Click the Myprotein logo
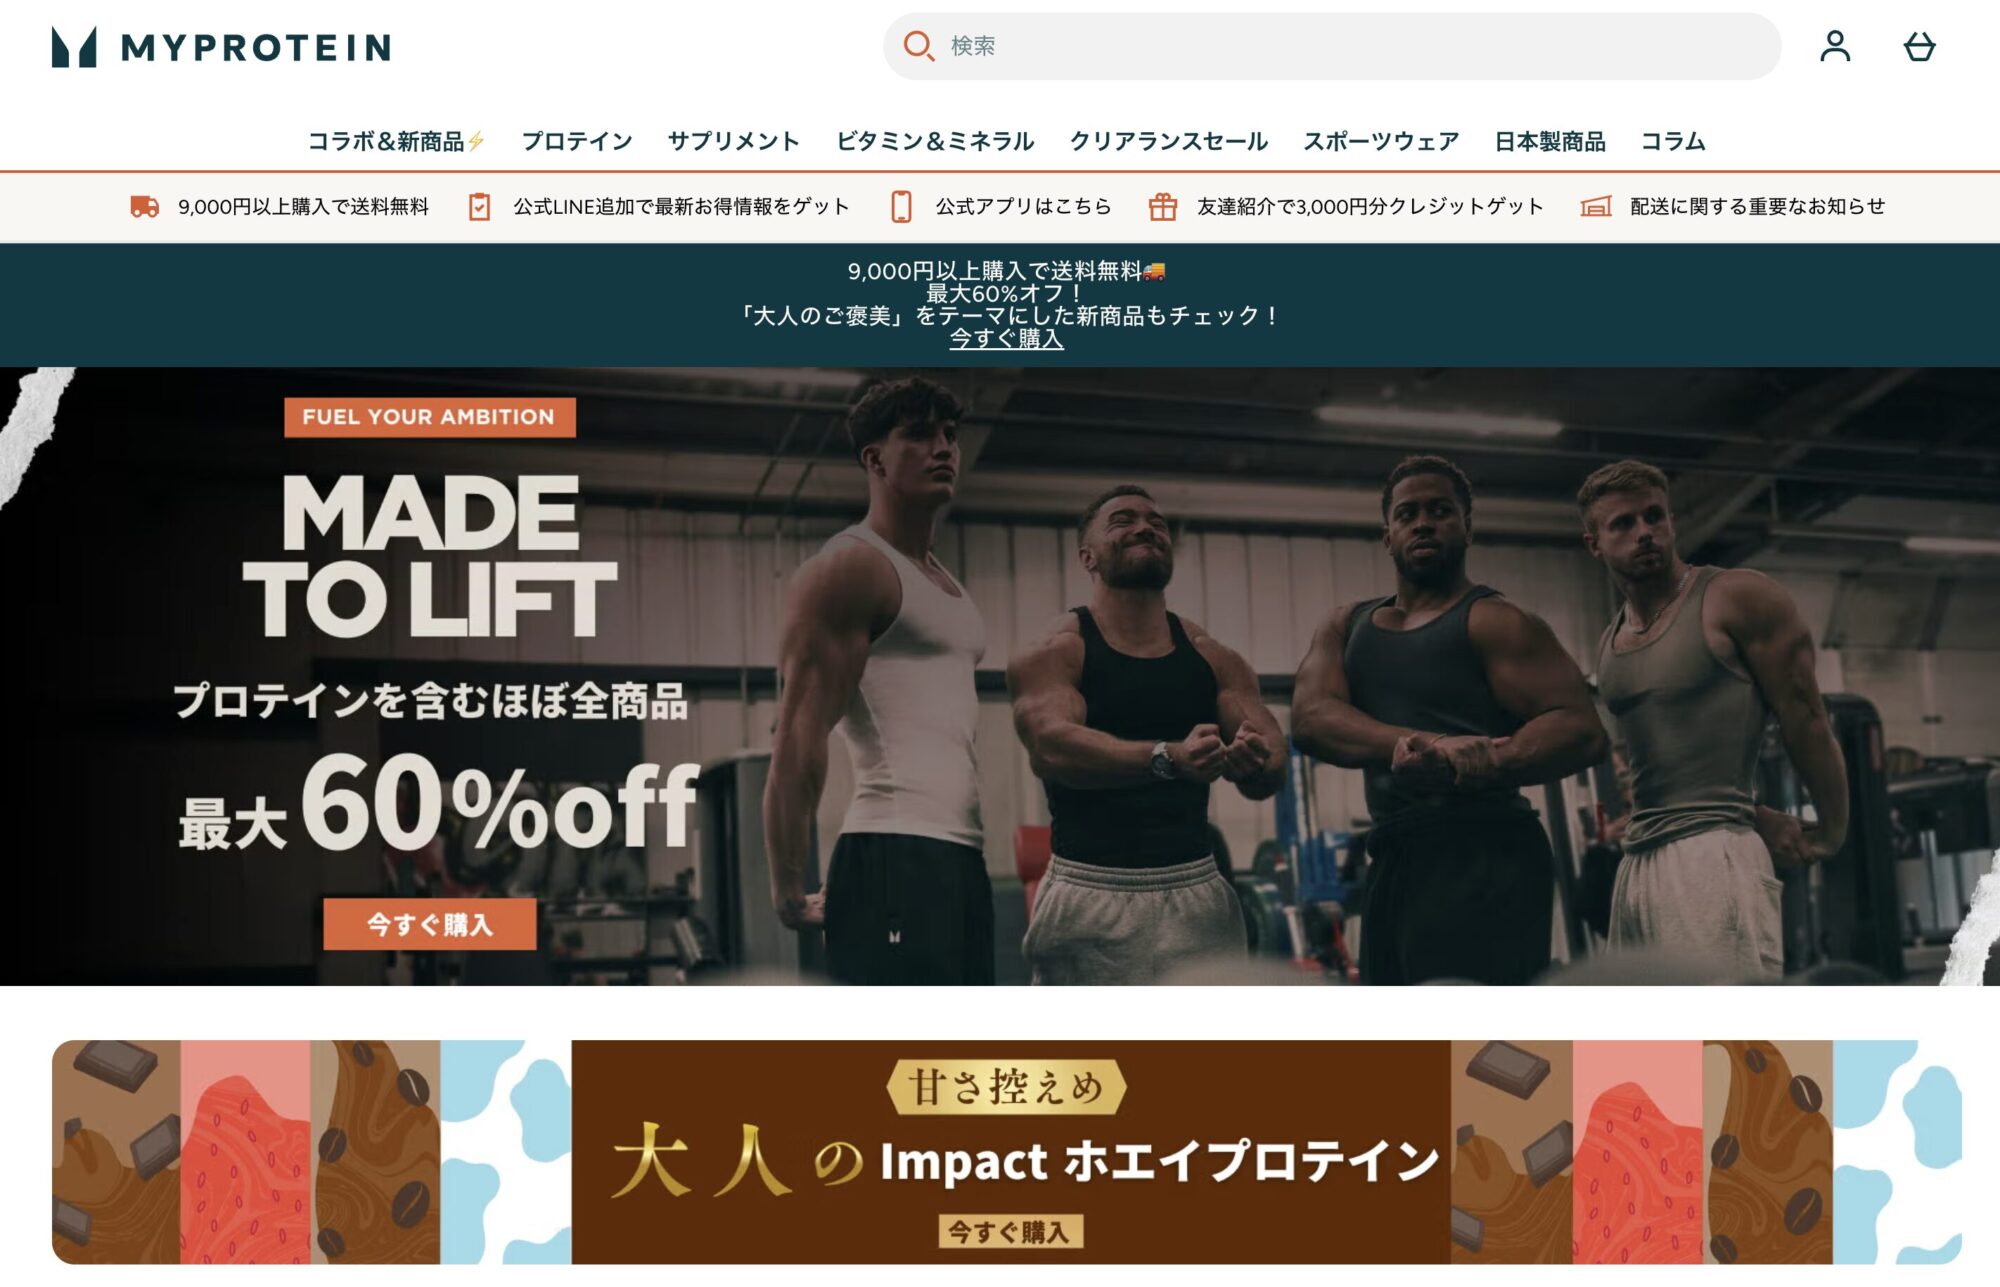This screenshot has width=2000, height=1287. point(221,47)
